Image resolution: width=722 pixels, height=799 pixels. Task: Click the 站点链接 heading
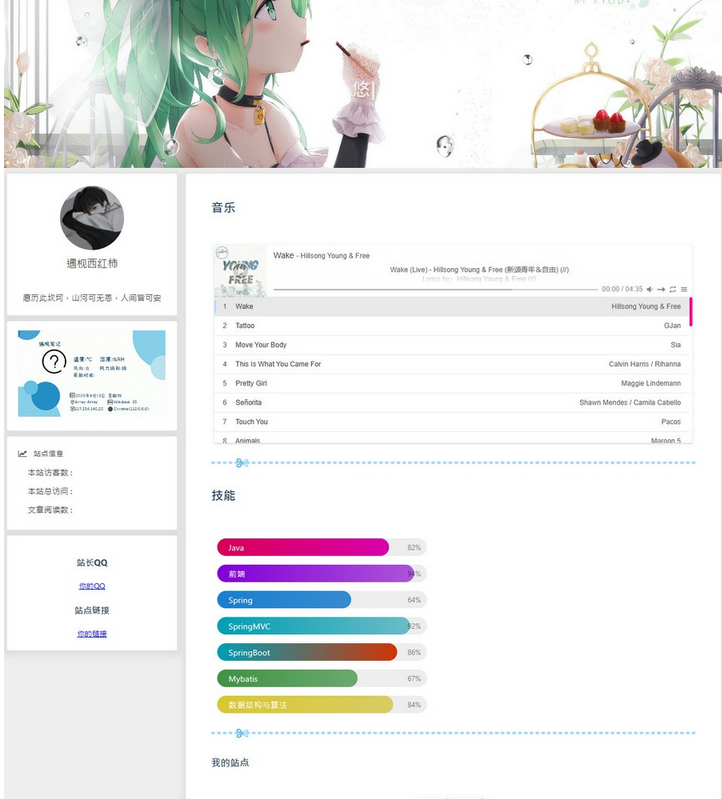tap(92, 610)
